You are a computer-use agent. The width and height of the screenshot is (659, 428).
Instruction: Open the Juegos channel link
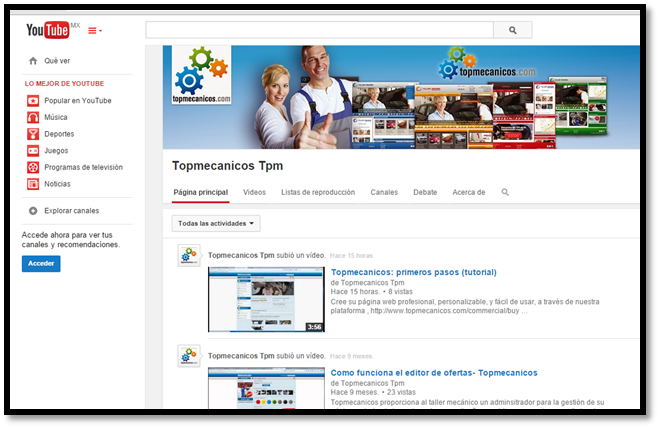[x=56, y=151]
